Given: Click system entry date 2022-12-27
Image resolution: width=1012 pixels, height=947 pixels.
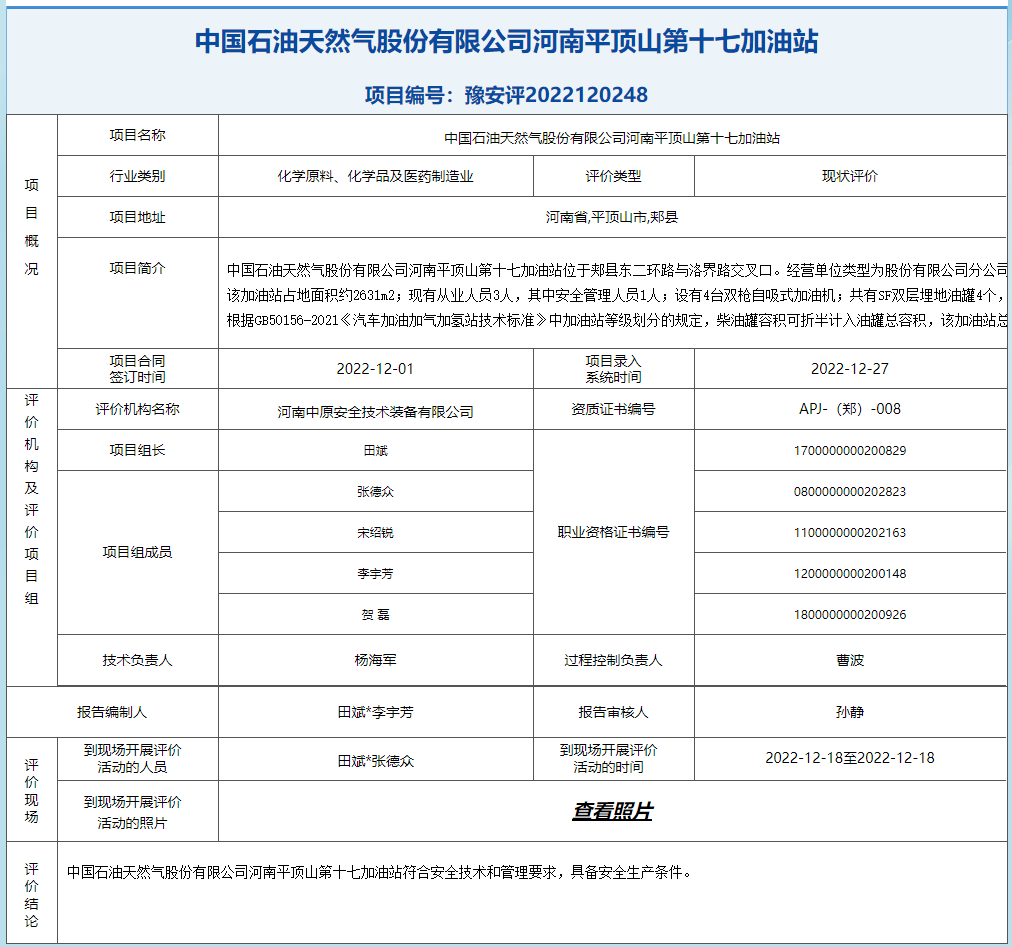Looking at the screenshot, I should click(850, 369).
